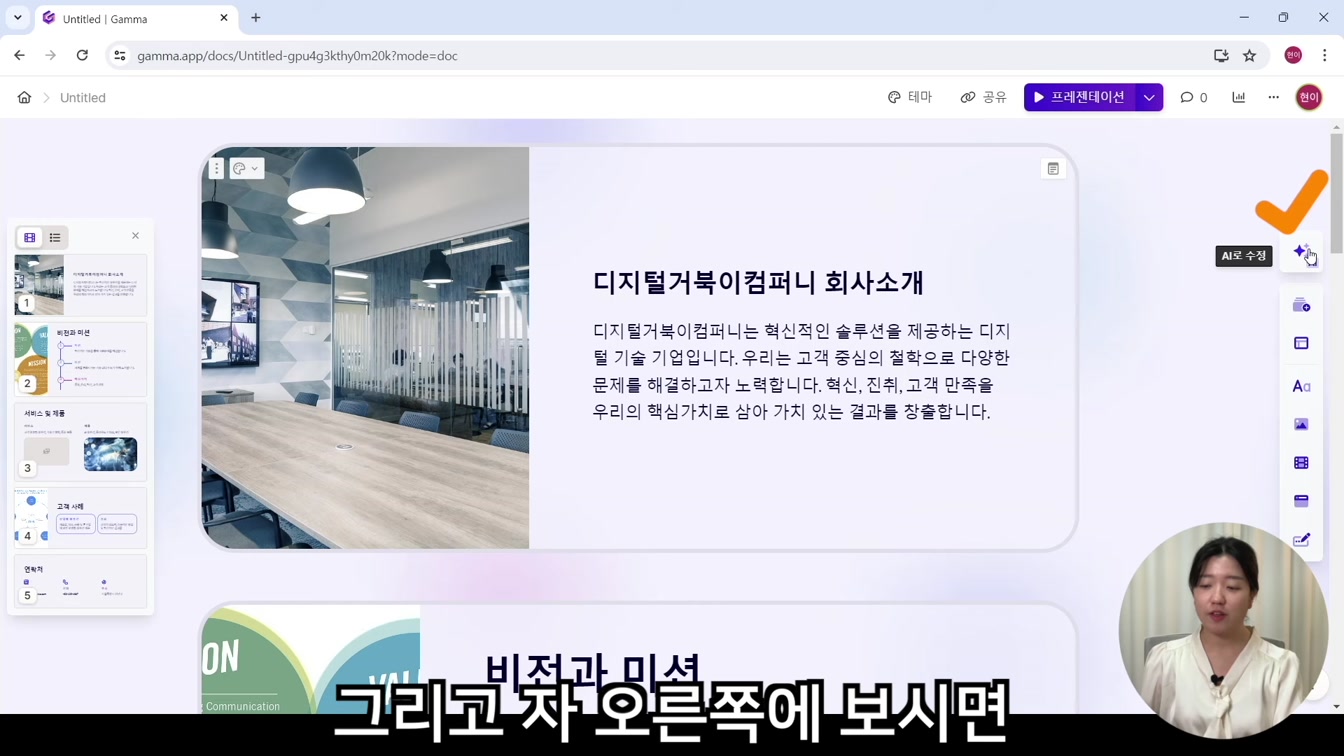Open a new browser tab
The image size is (1344, 756).
[x=256, y=18]
